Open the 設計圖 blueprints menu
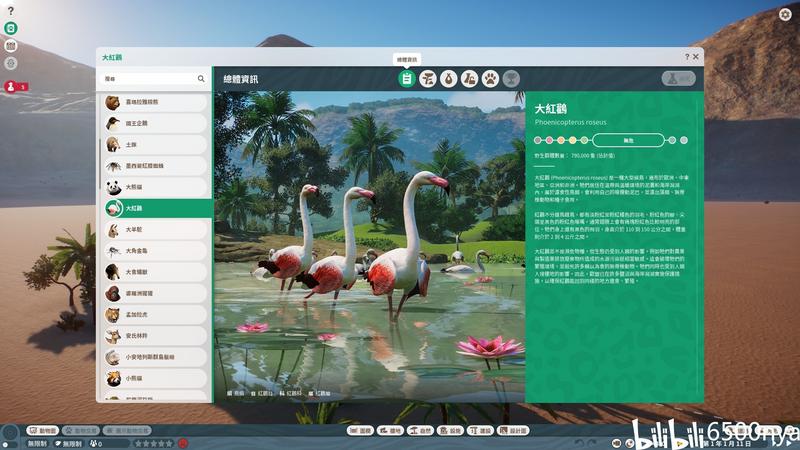The image size is (800, 450). (x=513, y=431)
